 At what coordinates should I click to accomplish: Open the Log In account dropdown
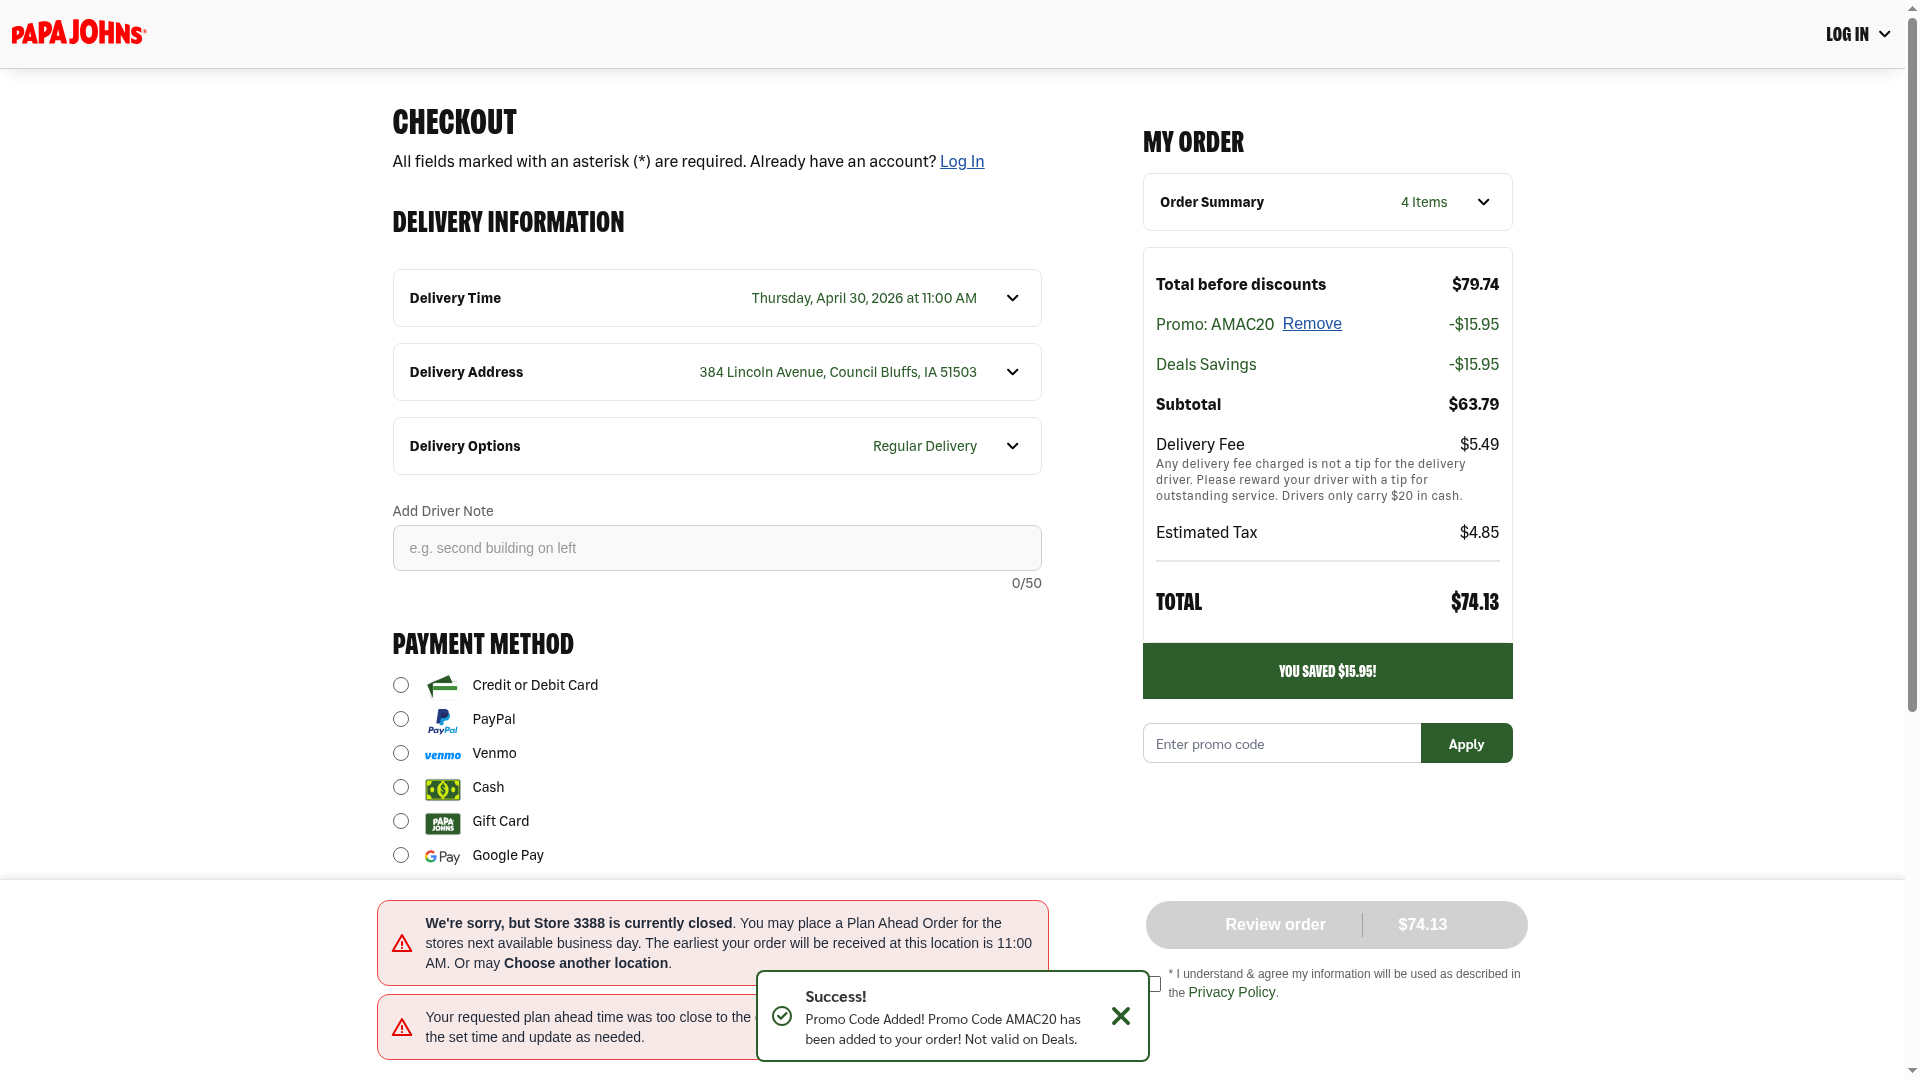[1858, 34]
